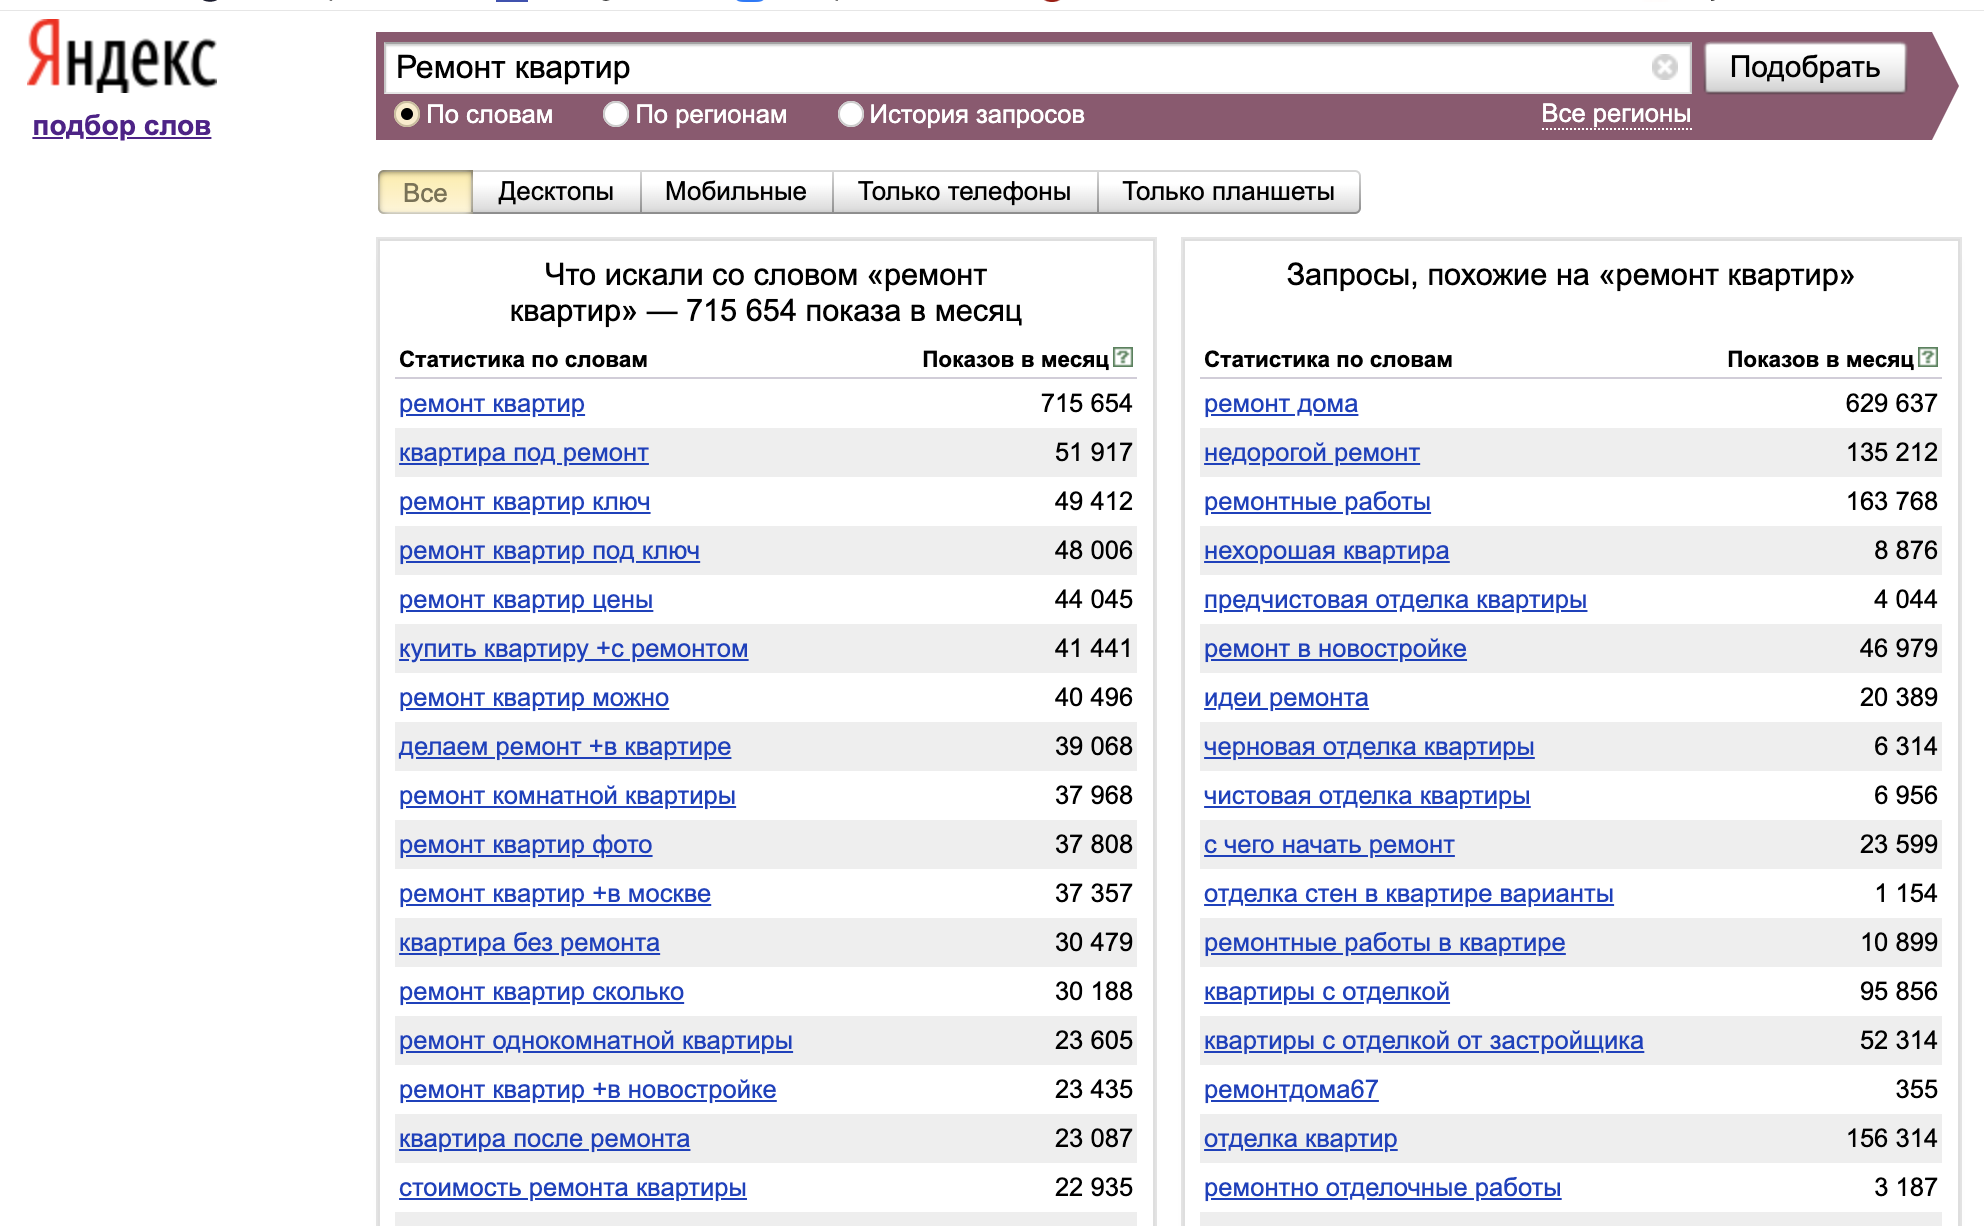Click the help icon beside right Показов в месяц
1984x1226 pixels.
1929,357
